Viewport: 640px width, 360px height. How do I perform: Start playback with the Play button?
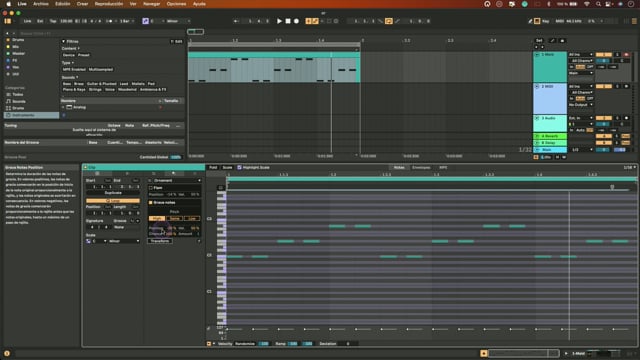coord(279,21)
